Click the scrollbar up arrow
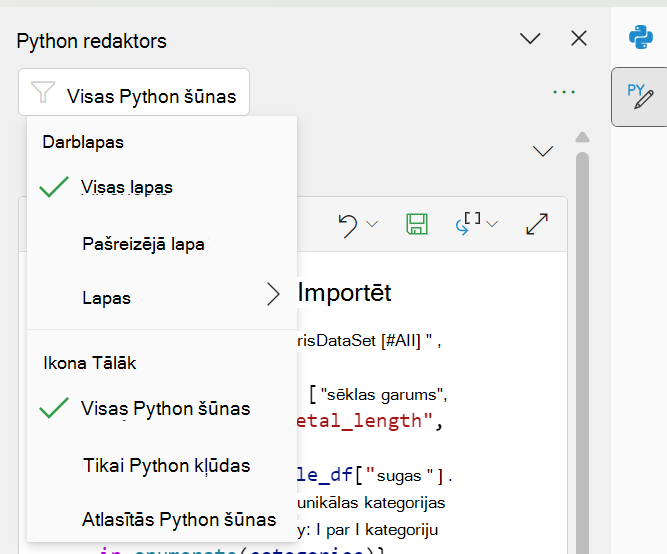 (x=582, y=137)
